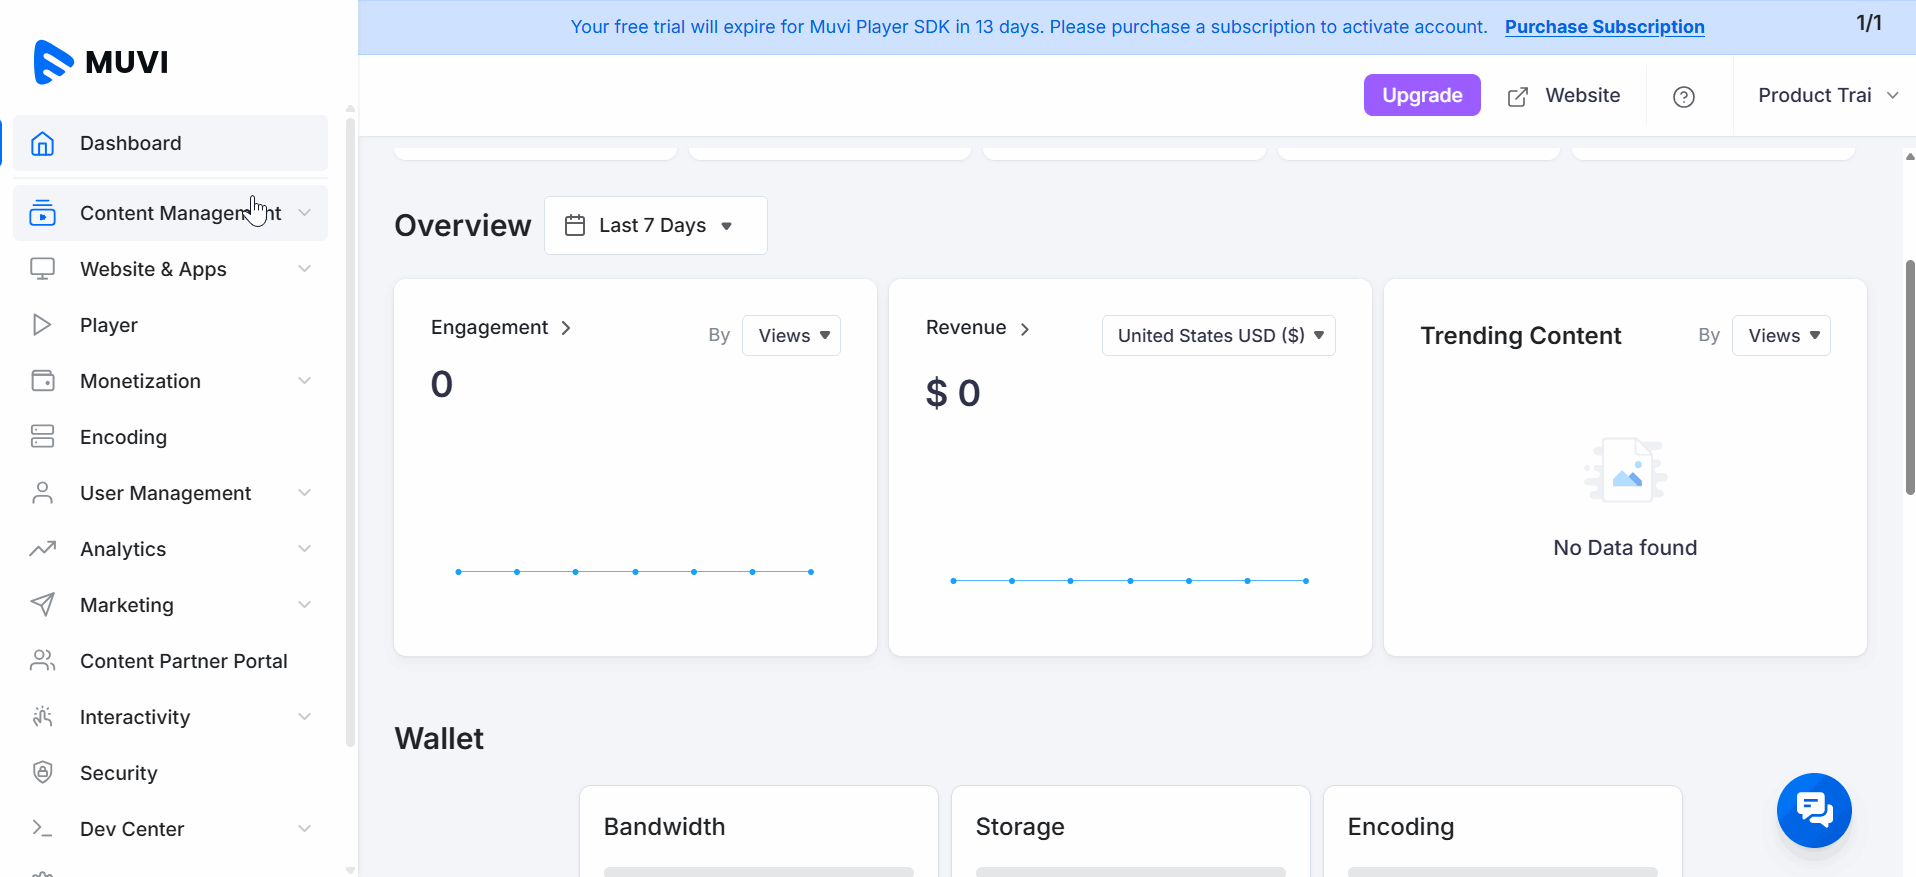
Task: Follow the Purchase Subscription link
Action: (1604, 27)
